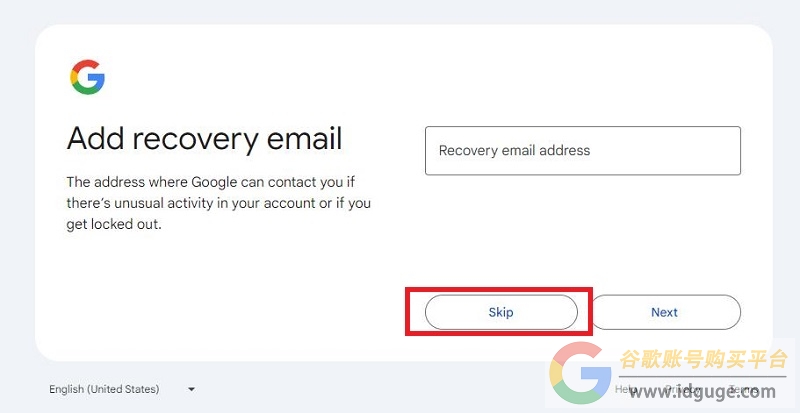Click the text "get locked out."
This screenshot has height=413, width=800.
pyautogui.click(x=114, y=225)
